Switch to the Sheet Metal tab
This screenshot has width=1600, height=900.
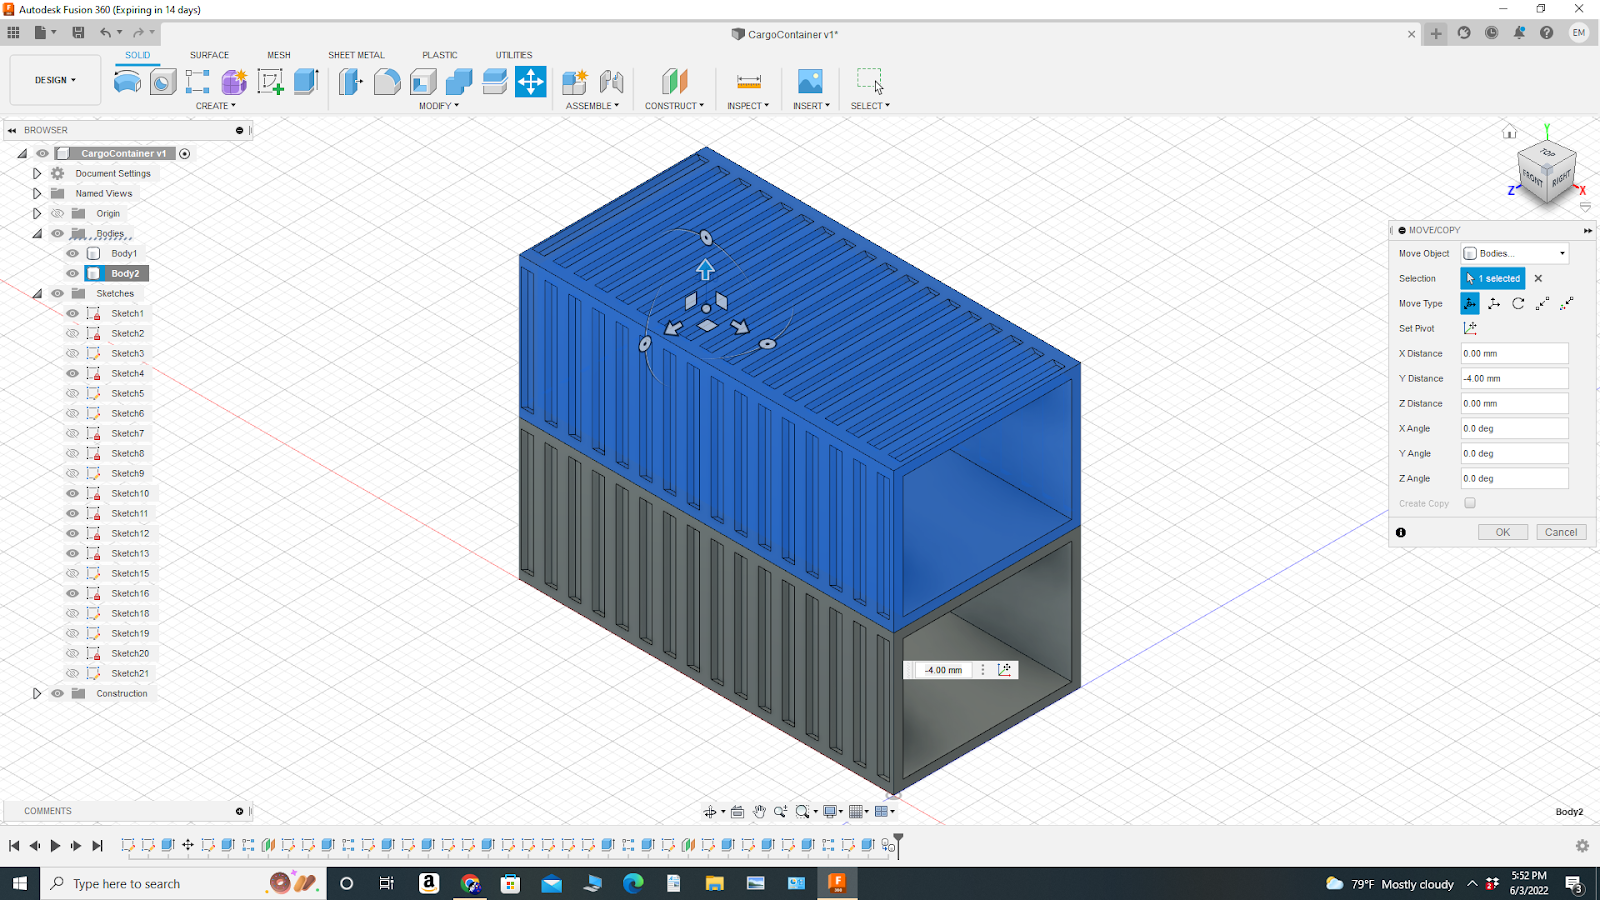tap(356, 55)
